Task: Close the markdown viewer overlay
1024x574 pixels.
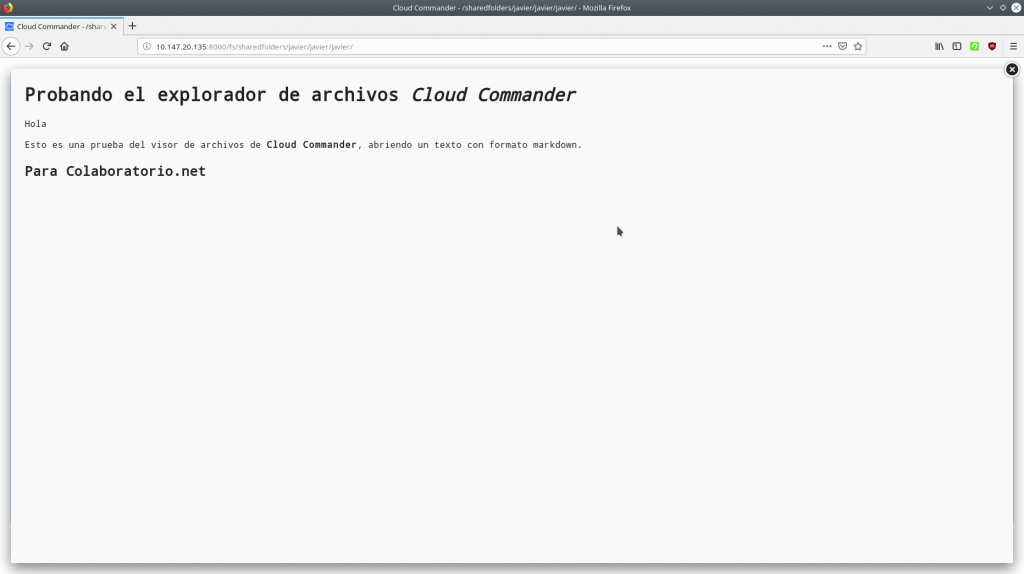Action: [1012, 69]
